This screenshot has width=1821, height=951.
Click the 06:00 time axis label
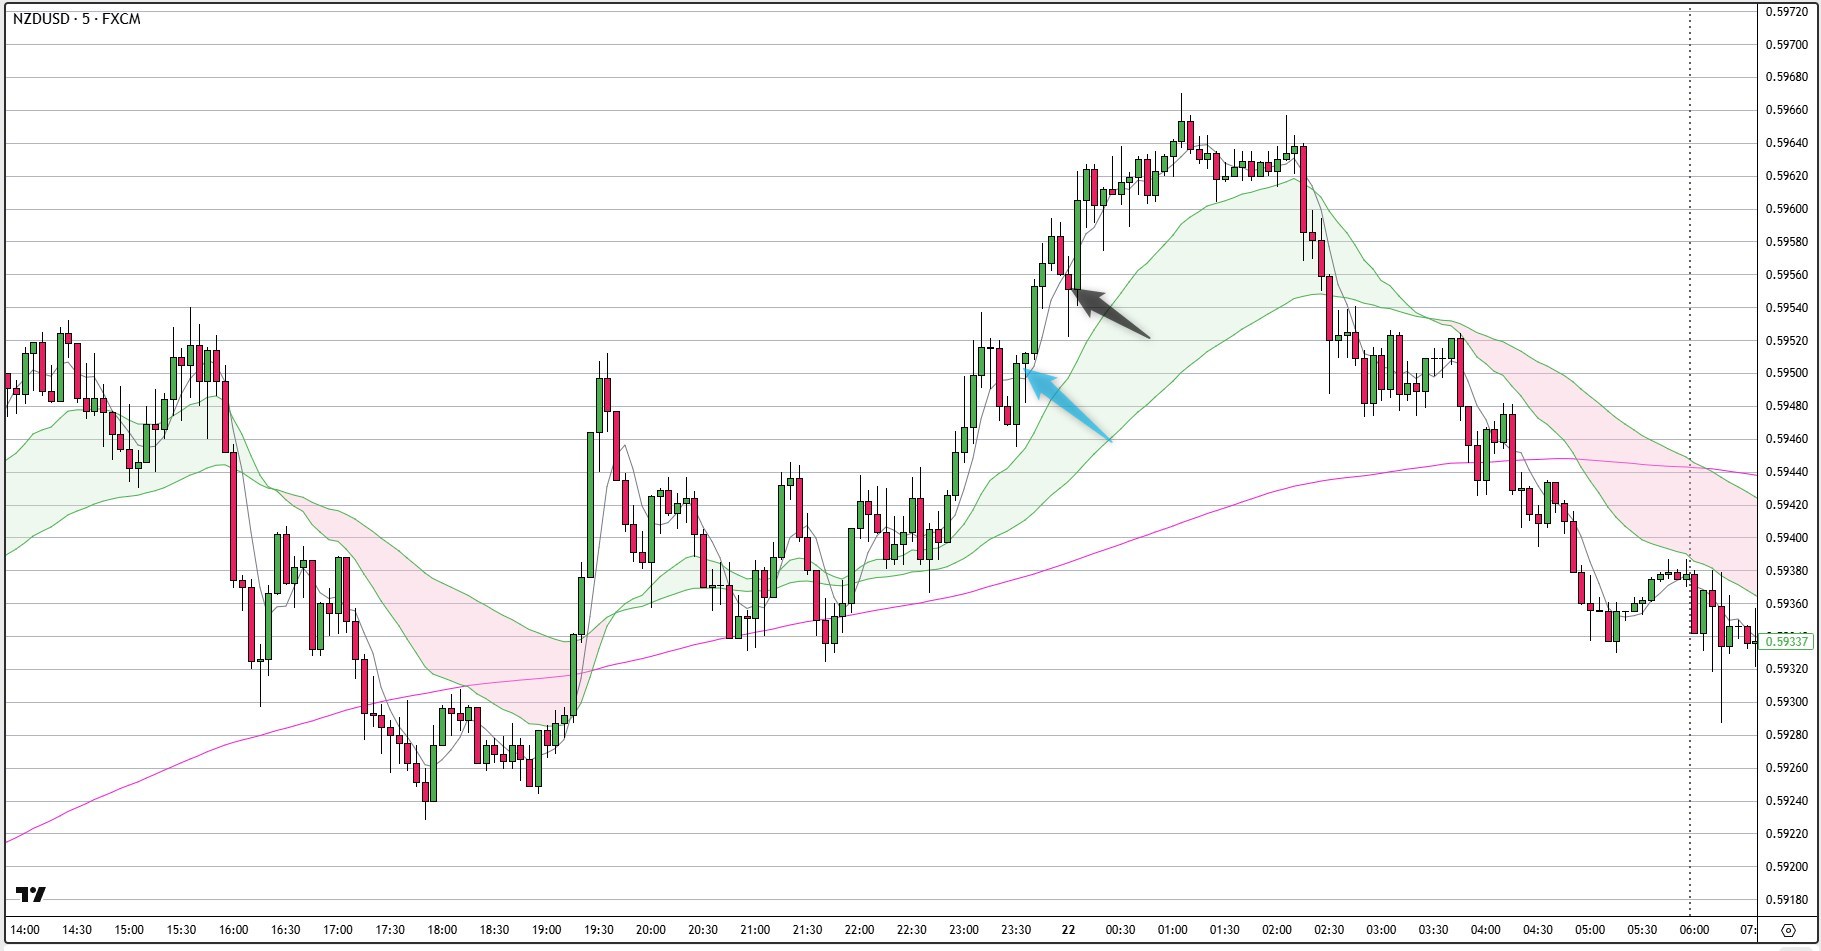click(1693, 930)
